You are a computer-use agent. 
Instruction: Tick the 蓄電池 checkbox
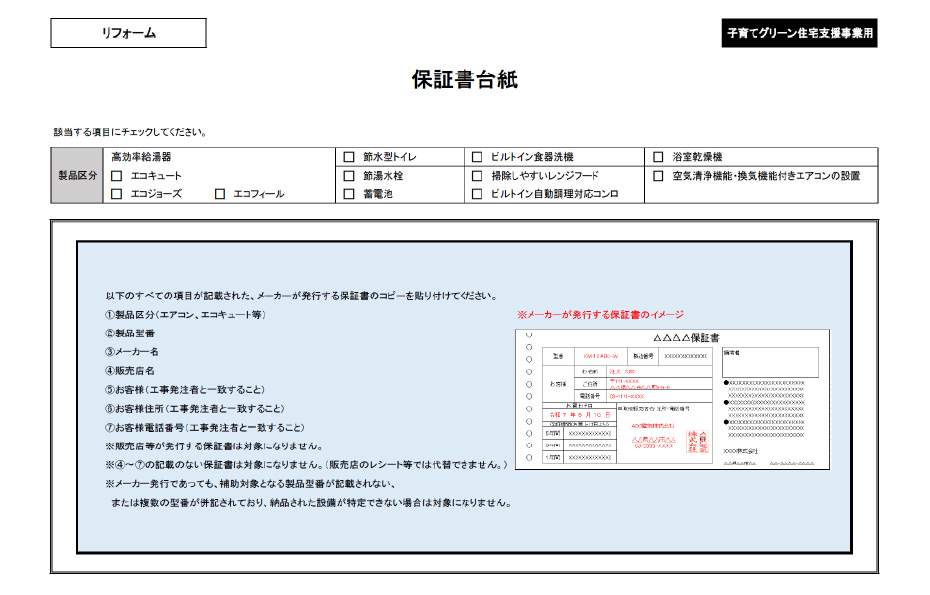pyautogui.click(x=349, y=194)
